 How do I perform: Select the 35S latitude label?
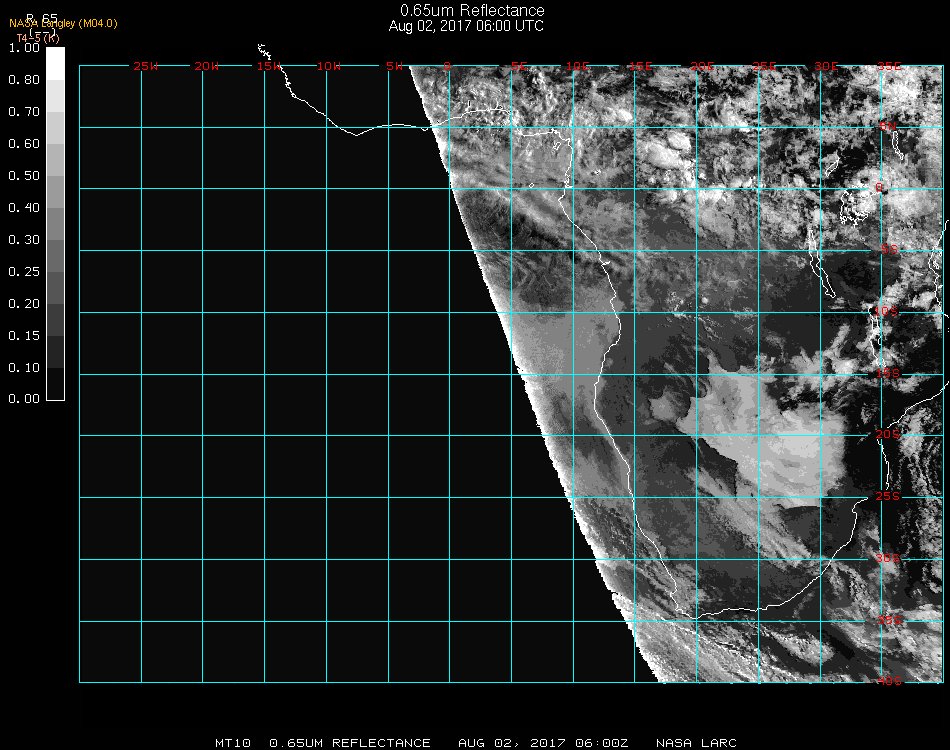pos(889,620)
